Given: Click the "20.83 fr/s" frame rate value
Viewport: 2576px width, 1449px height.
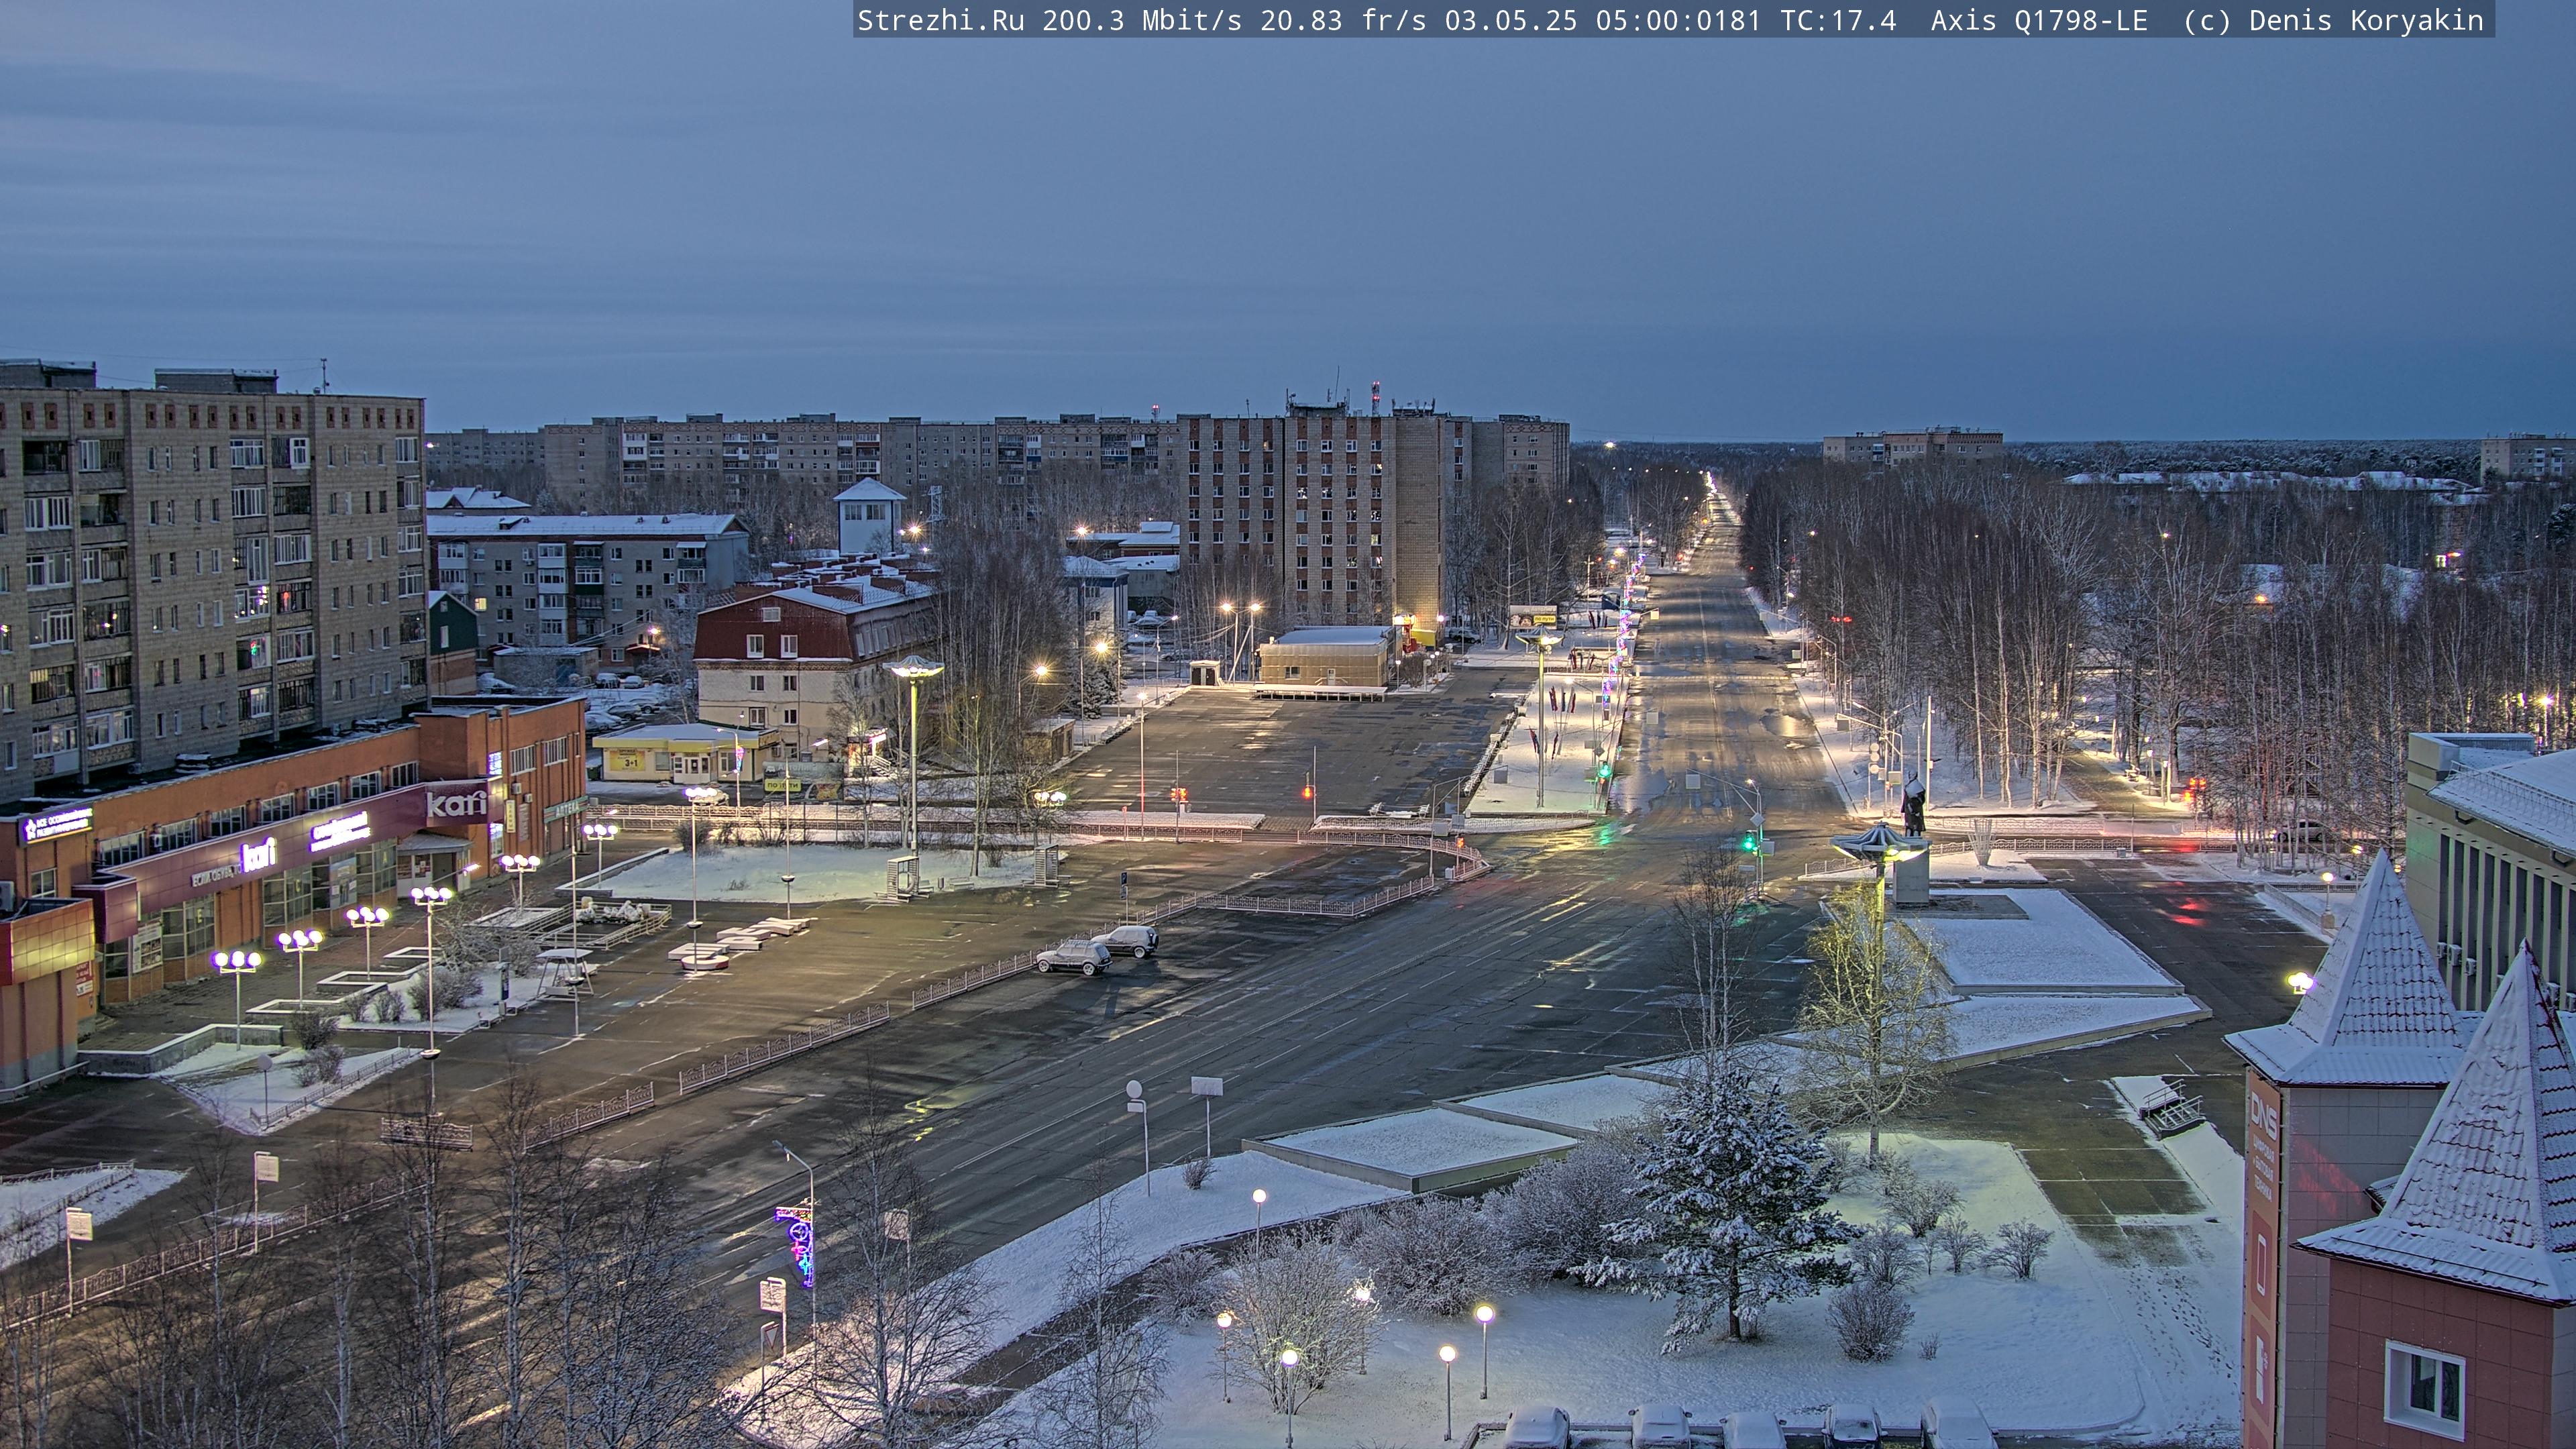Looking at the screenshot, I should (x=1343, y=21).
